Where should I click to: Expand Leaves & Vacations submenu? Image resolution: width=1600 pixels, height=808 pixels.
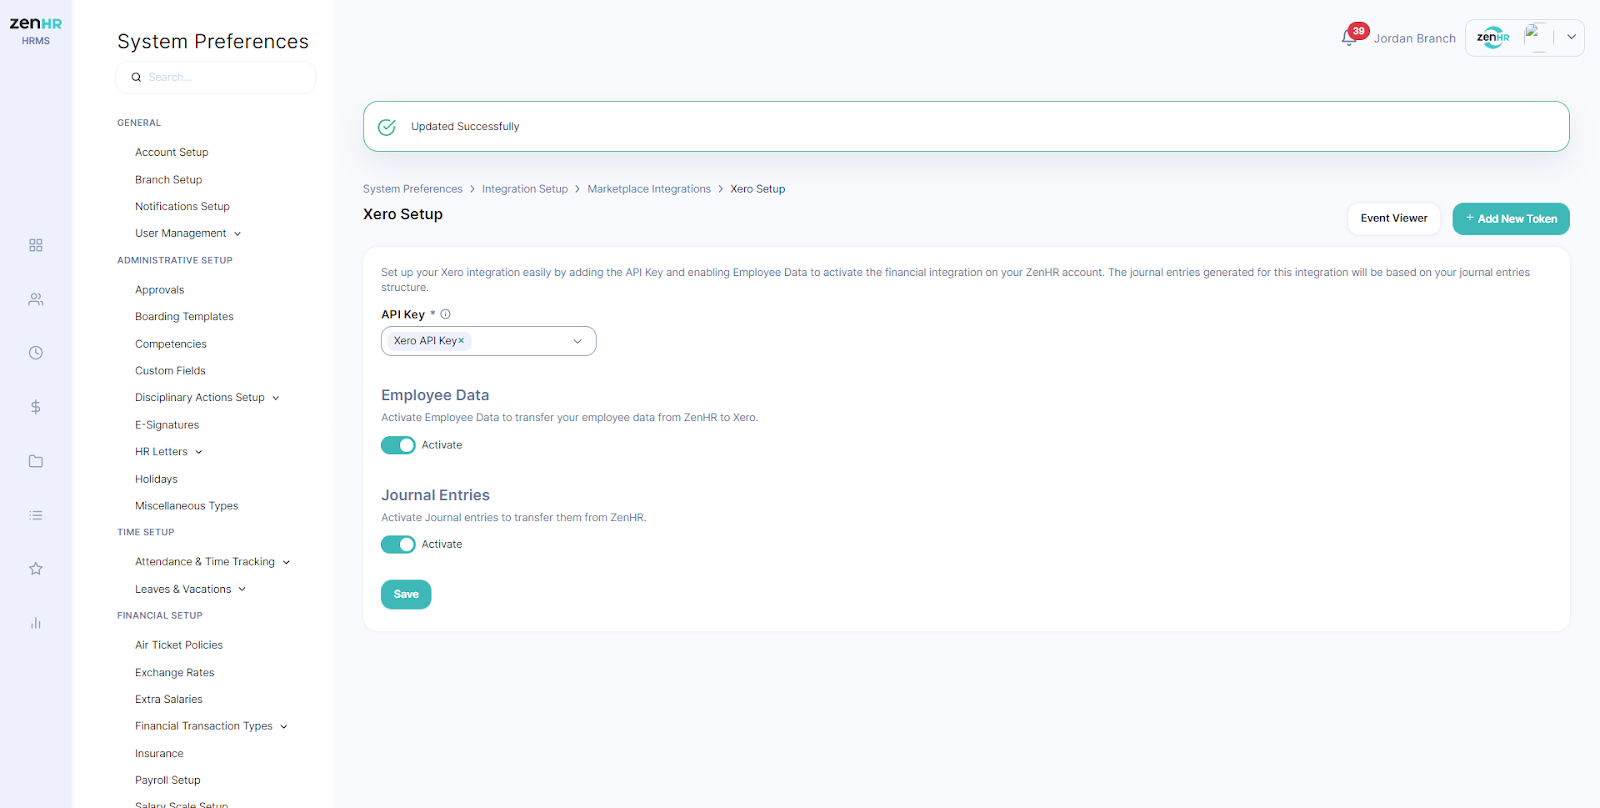(242, 589)
